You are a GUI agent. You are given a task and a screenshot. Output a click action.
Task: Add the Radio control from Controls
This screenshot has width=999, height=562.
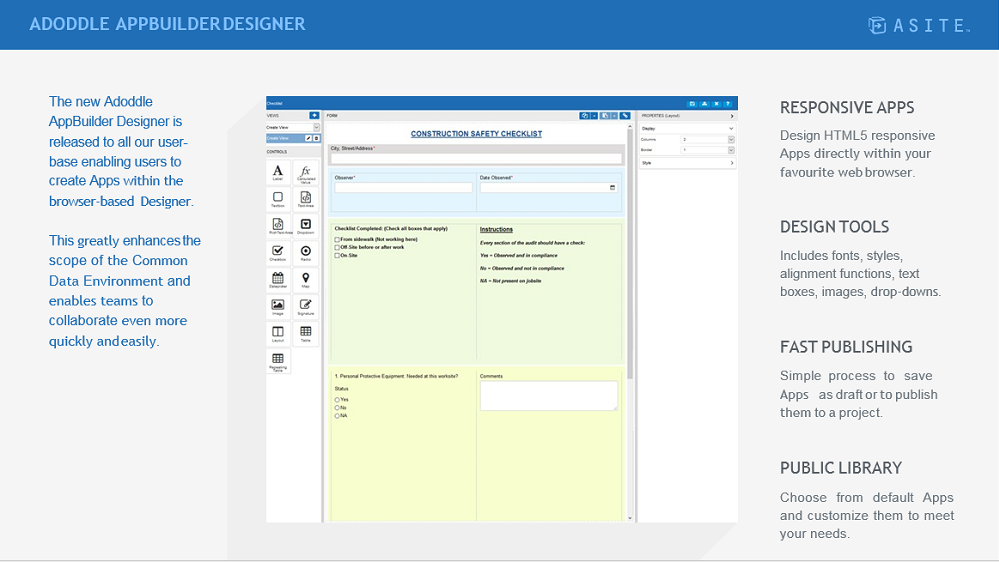click(x=306, y=253)
